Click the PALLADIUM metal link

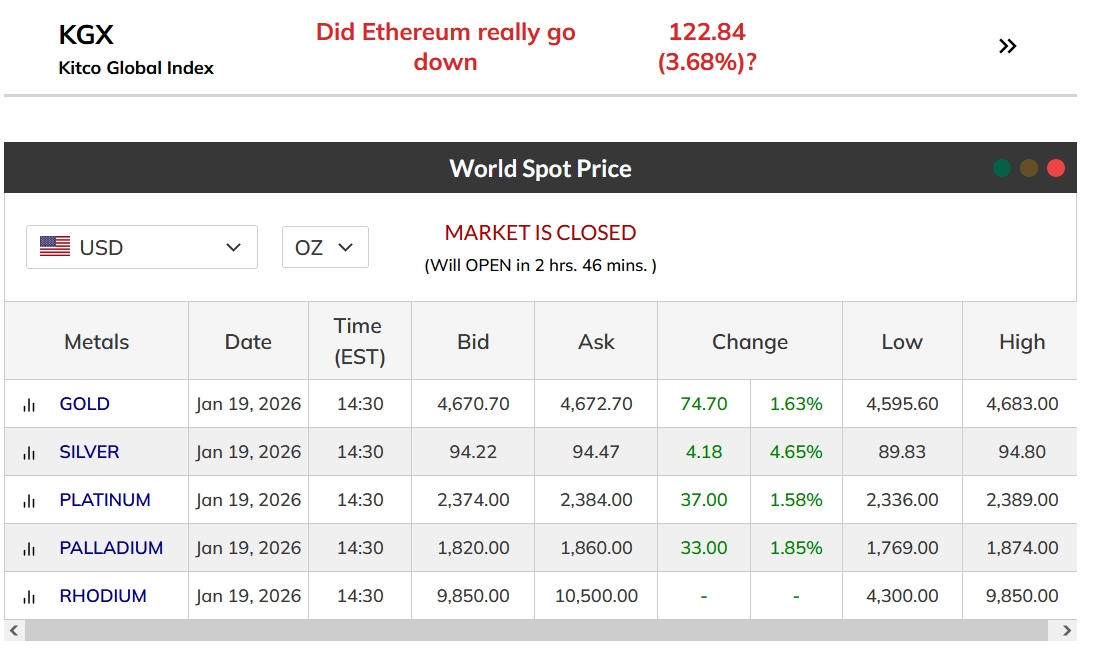point(111,548)
